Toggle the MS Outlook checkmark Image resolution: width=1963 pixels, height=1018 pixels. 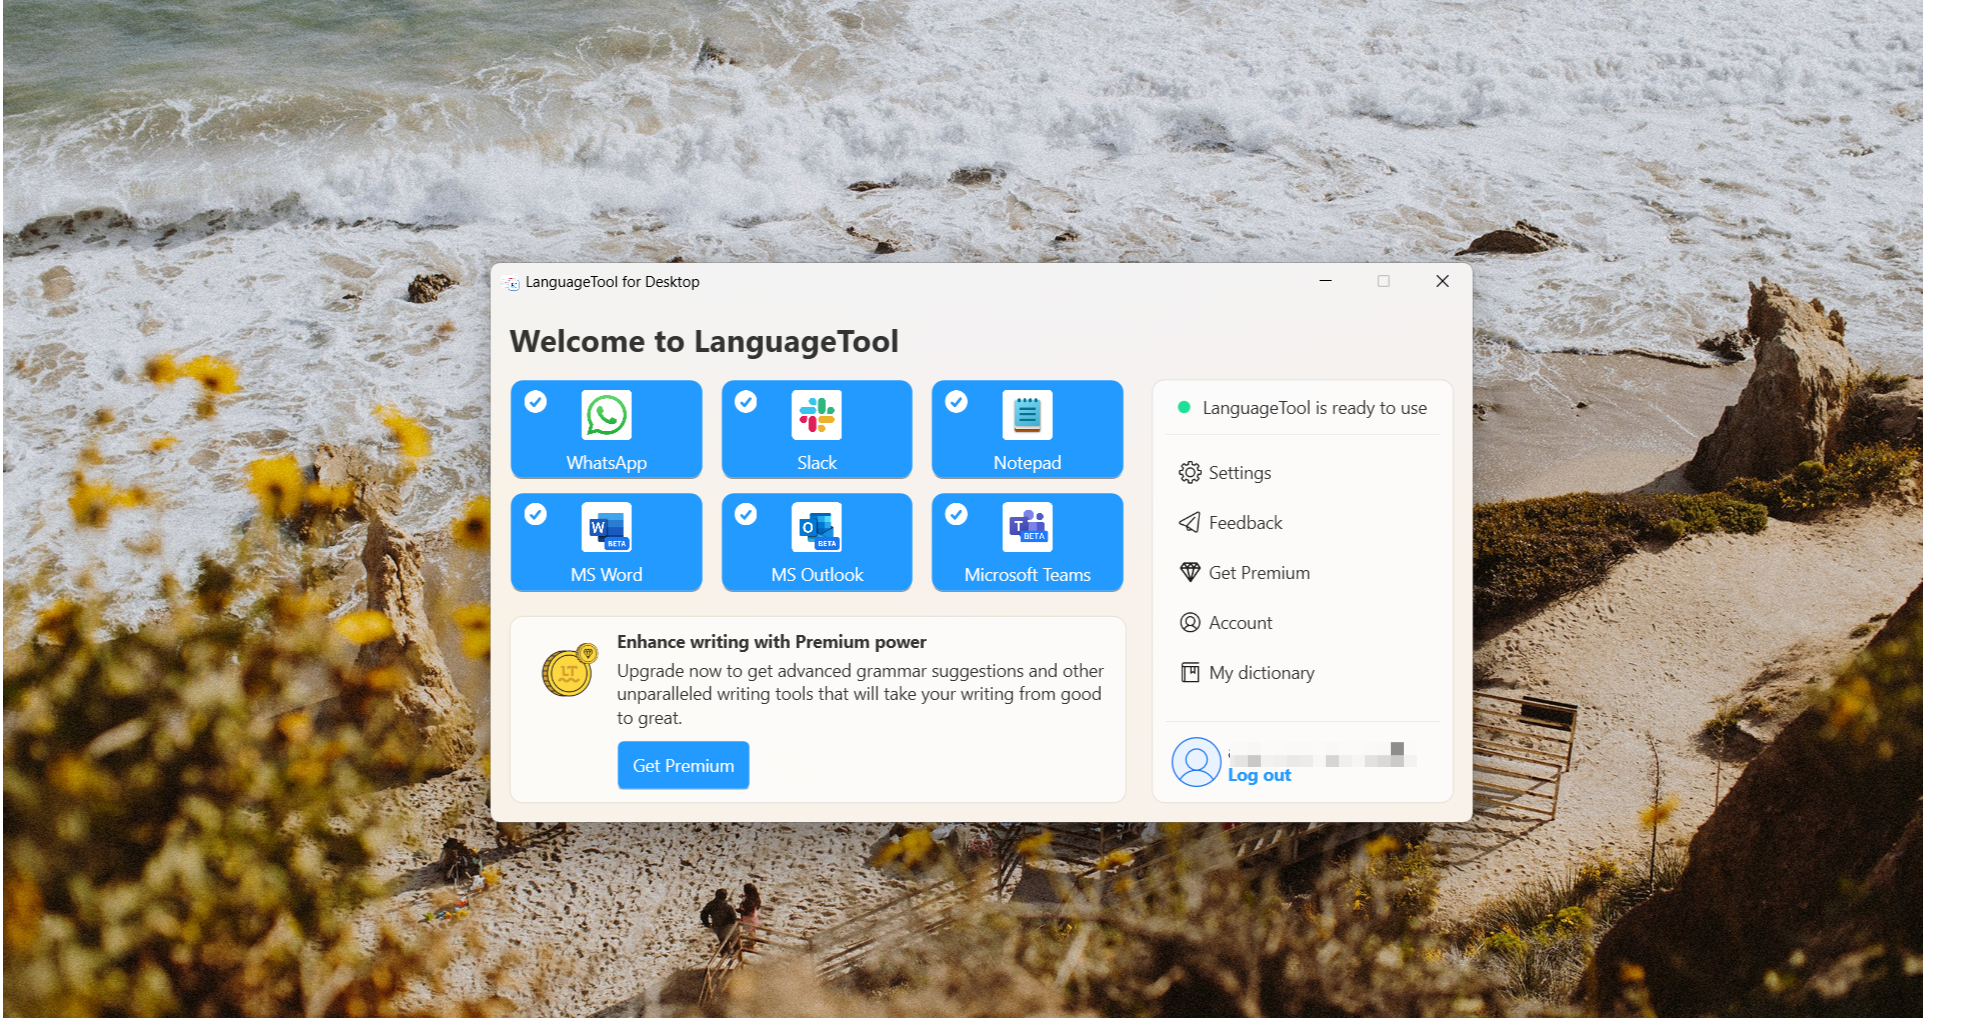[746, 514]
